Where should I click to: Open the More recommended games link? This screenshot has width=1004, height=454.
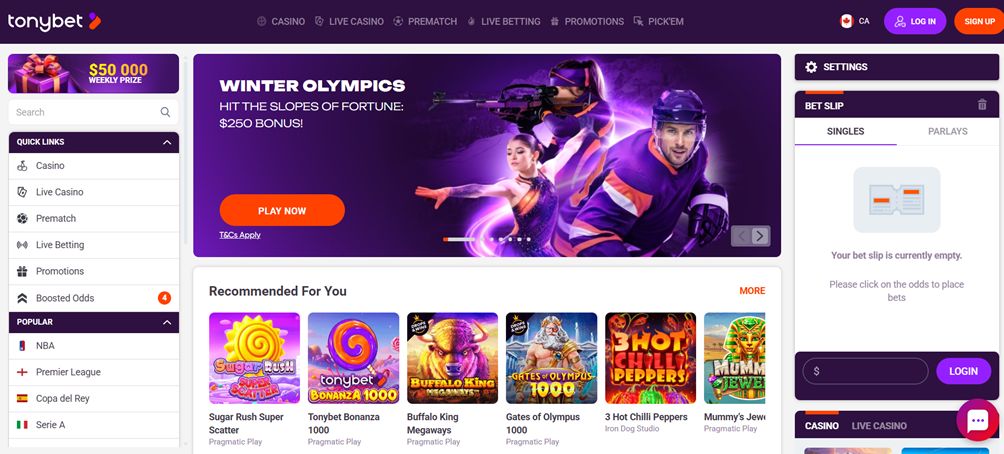[x=752, y=291]
